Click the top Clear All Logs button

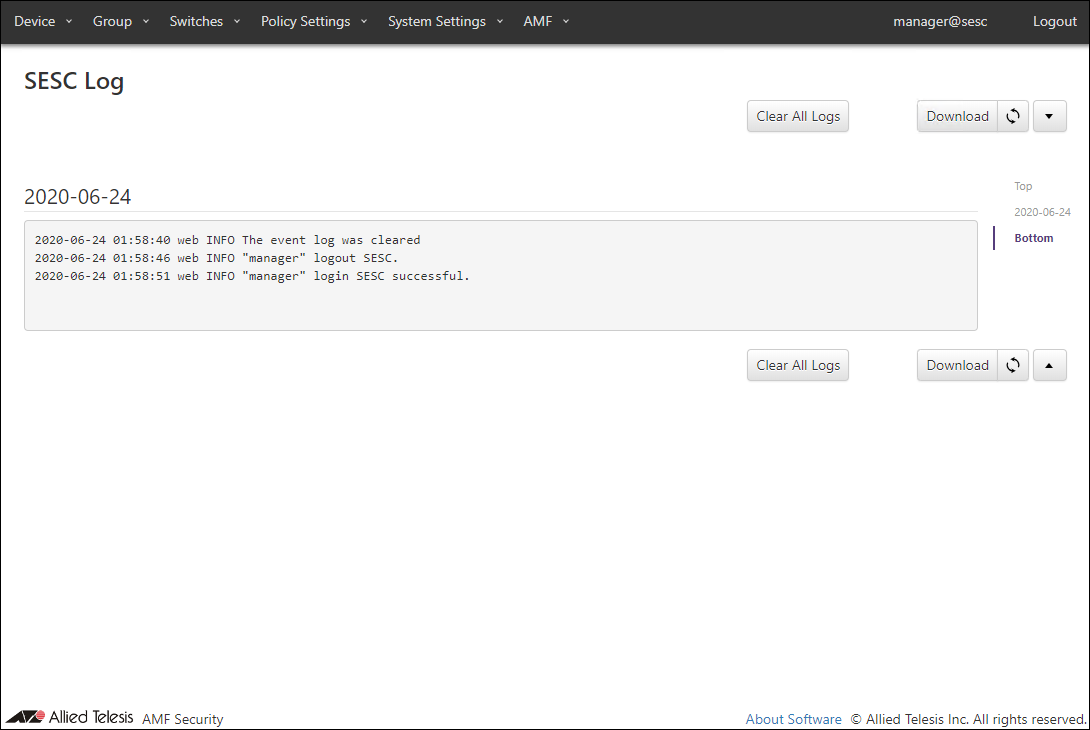[x=797, y=116]
